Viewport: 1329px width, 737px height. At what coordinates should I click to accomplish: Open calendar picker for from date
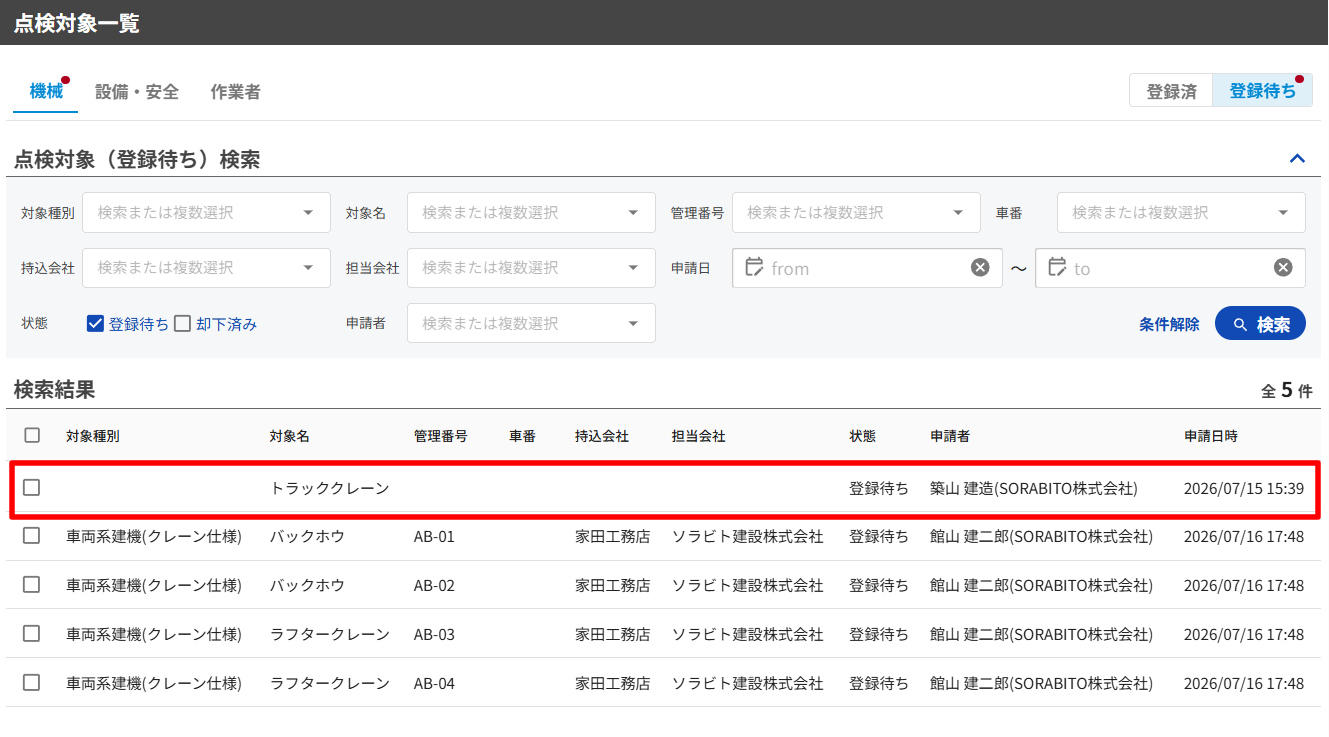tap(754, 267)
